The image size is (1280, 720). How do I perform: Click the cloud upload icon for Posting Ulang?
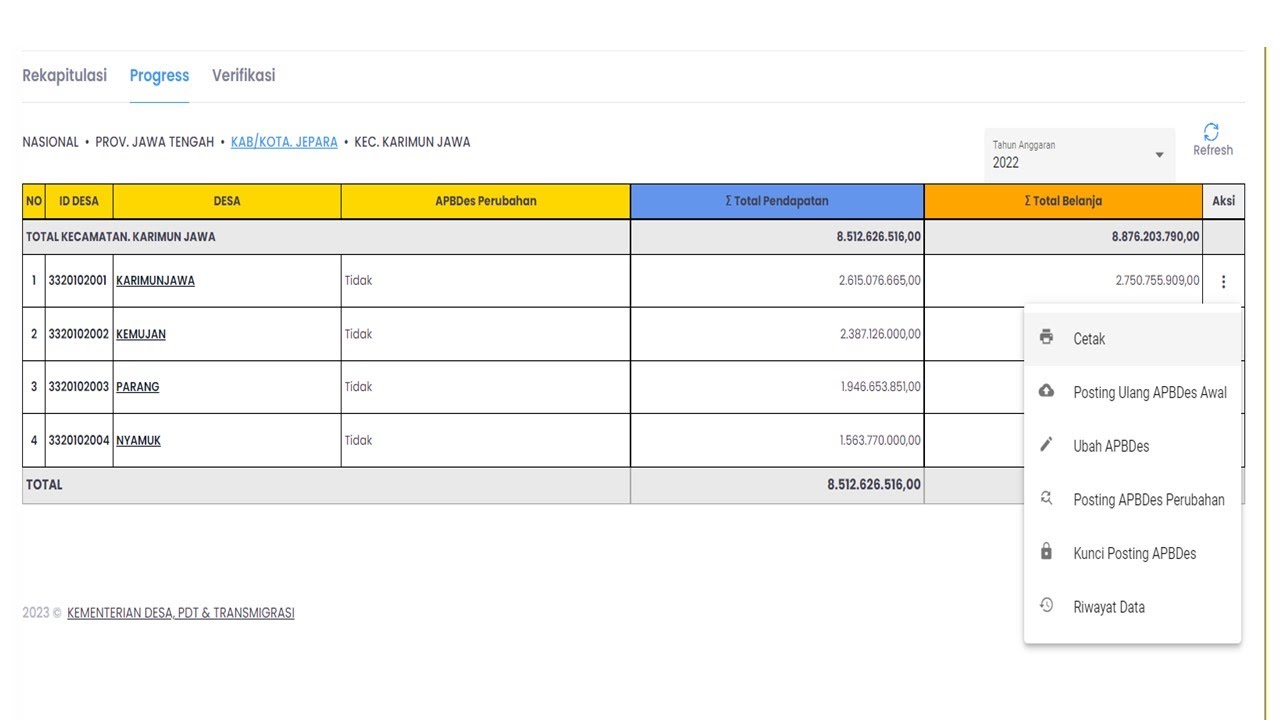(1046, 391)
